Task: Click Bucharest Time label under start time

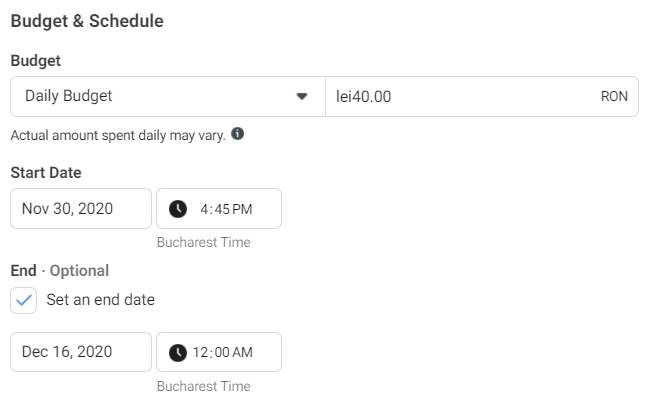Action: (x=204, y=242)
